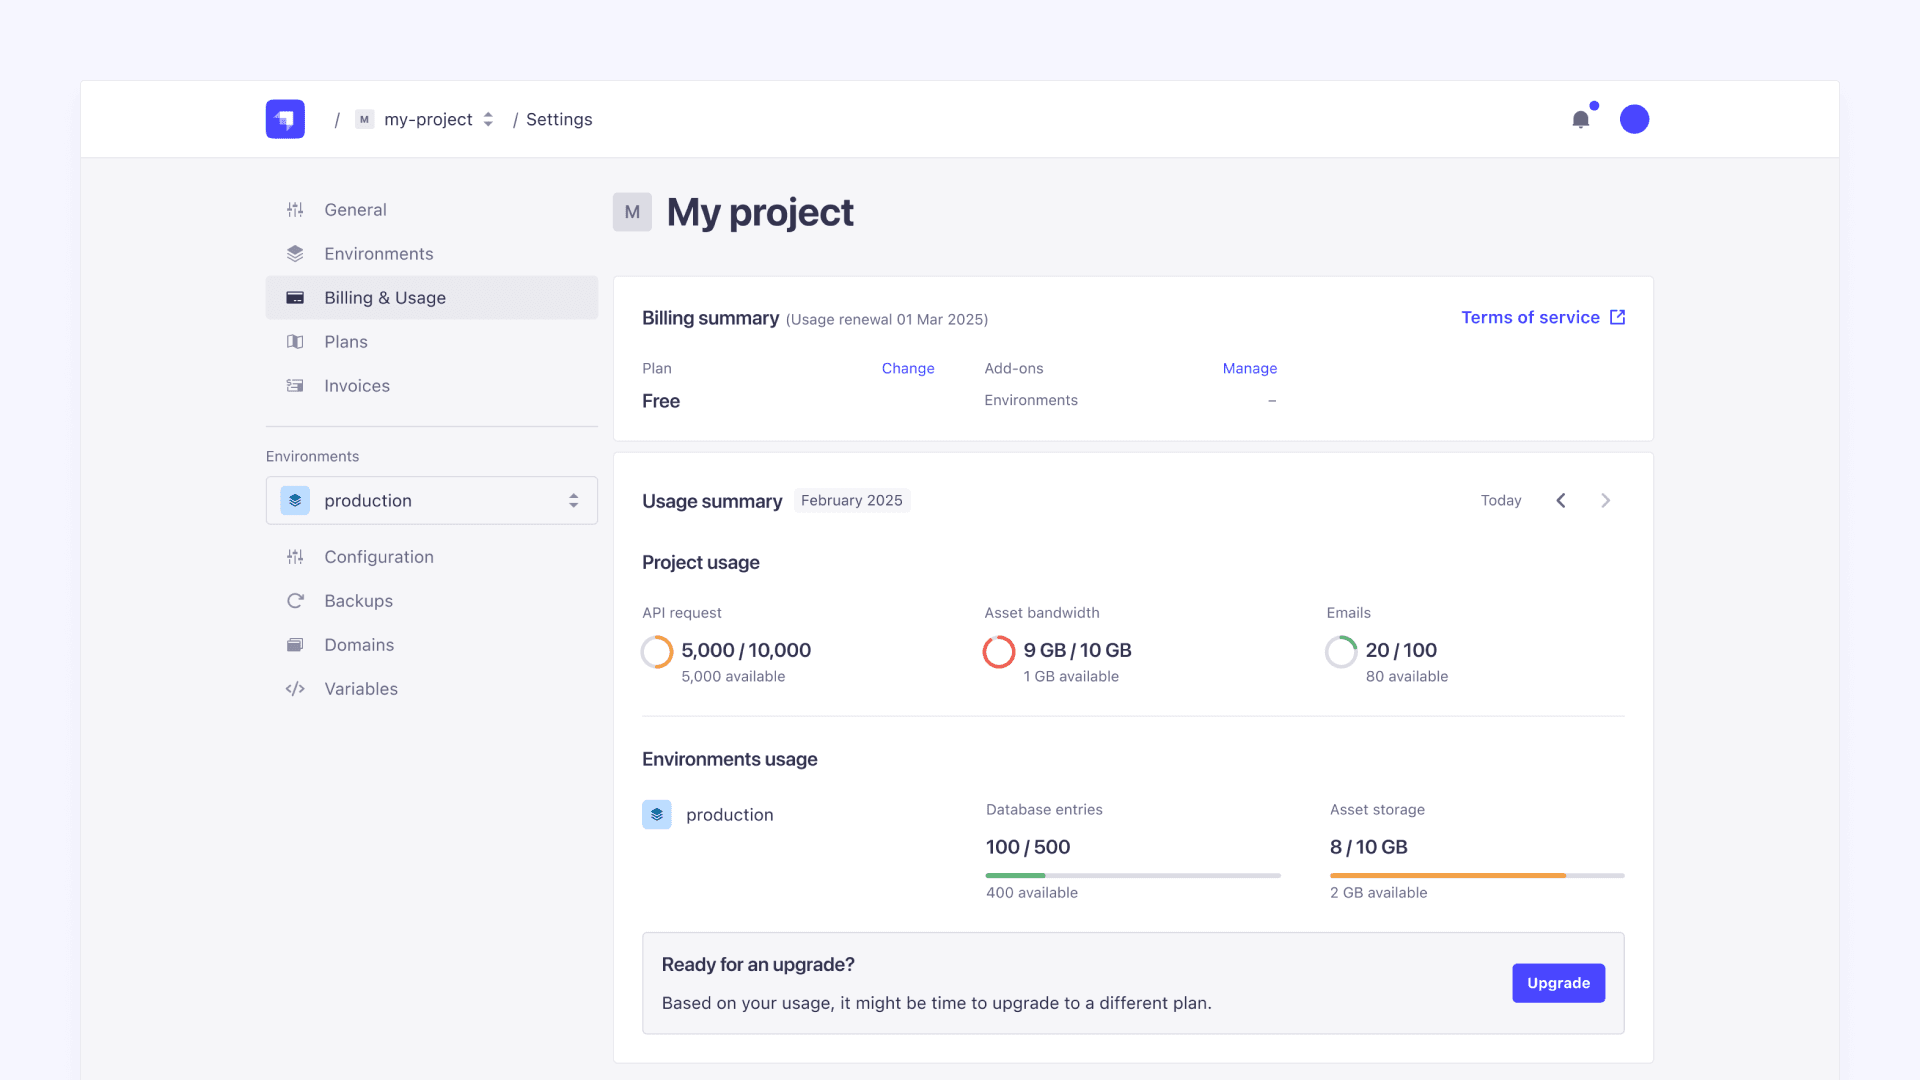Image resolution: width=1920 pixels, height=1080 pixels.
Task: Click the small M badge in breadcrumb
Action: click(x=364, y=119)
